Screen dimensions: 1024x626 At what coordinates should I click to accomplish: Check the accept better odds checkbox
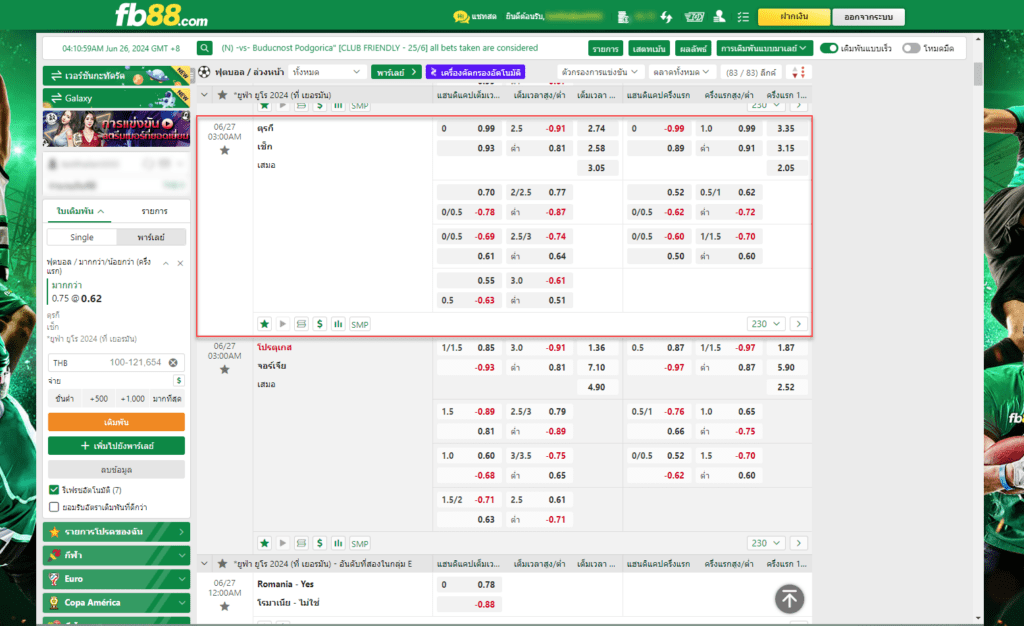[54, 507]
